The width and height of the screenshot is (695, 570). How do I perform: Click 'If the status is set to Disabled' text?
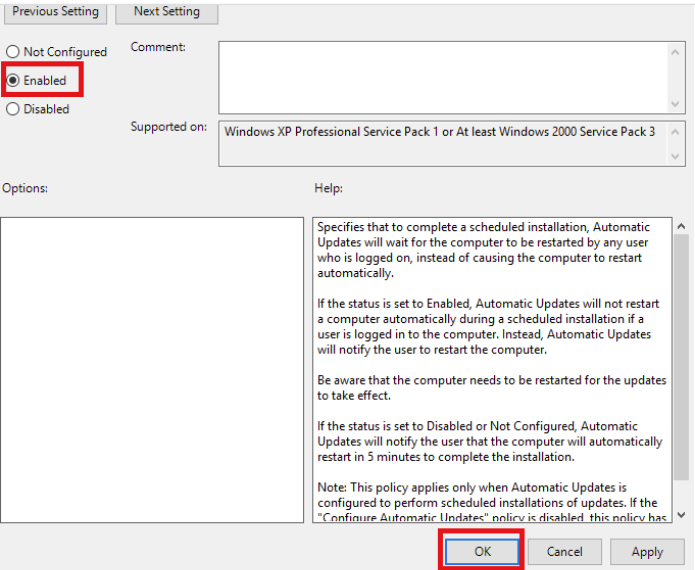coord(490,441)
